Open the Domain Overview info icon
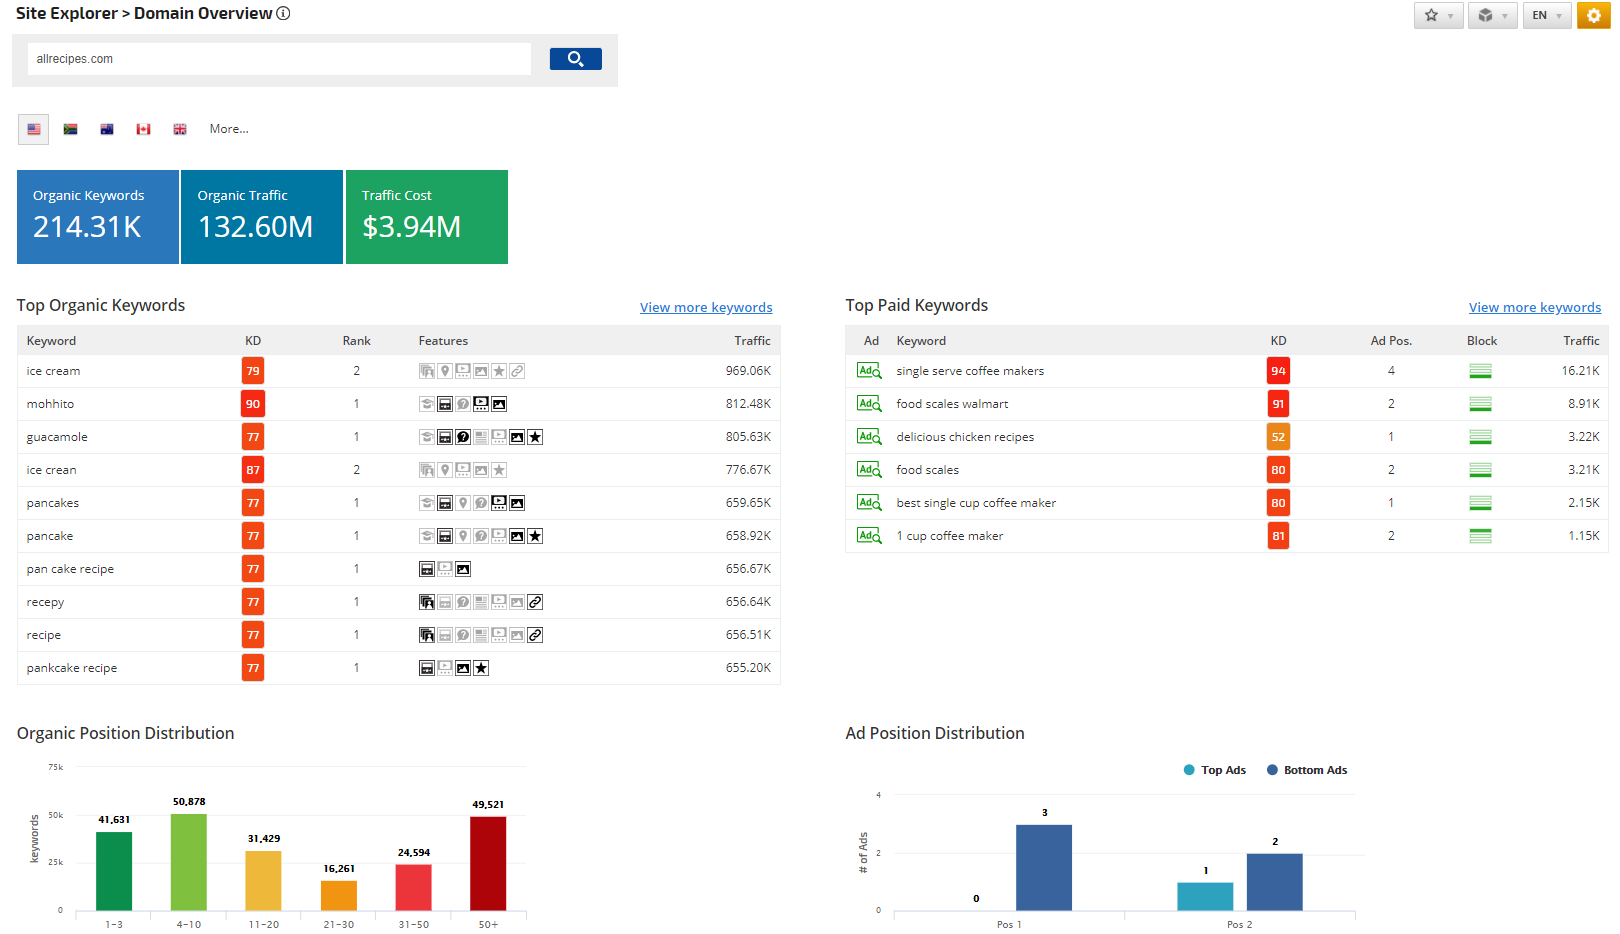This screenshot has width=1620, height=934. pyautogui.click(x=283, y=14)
